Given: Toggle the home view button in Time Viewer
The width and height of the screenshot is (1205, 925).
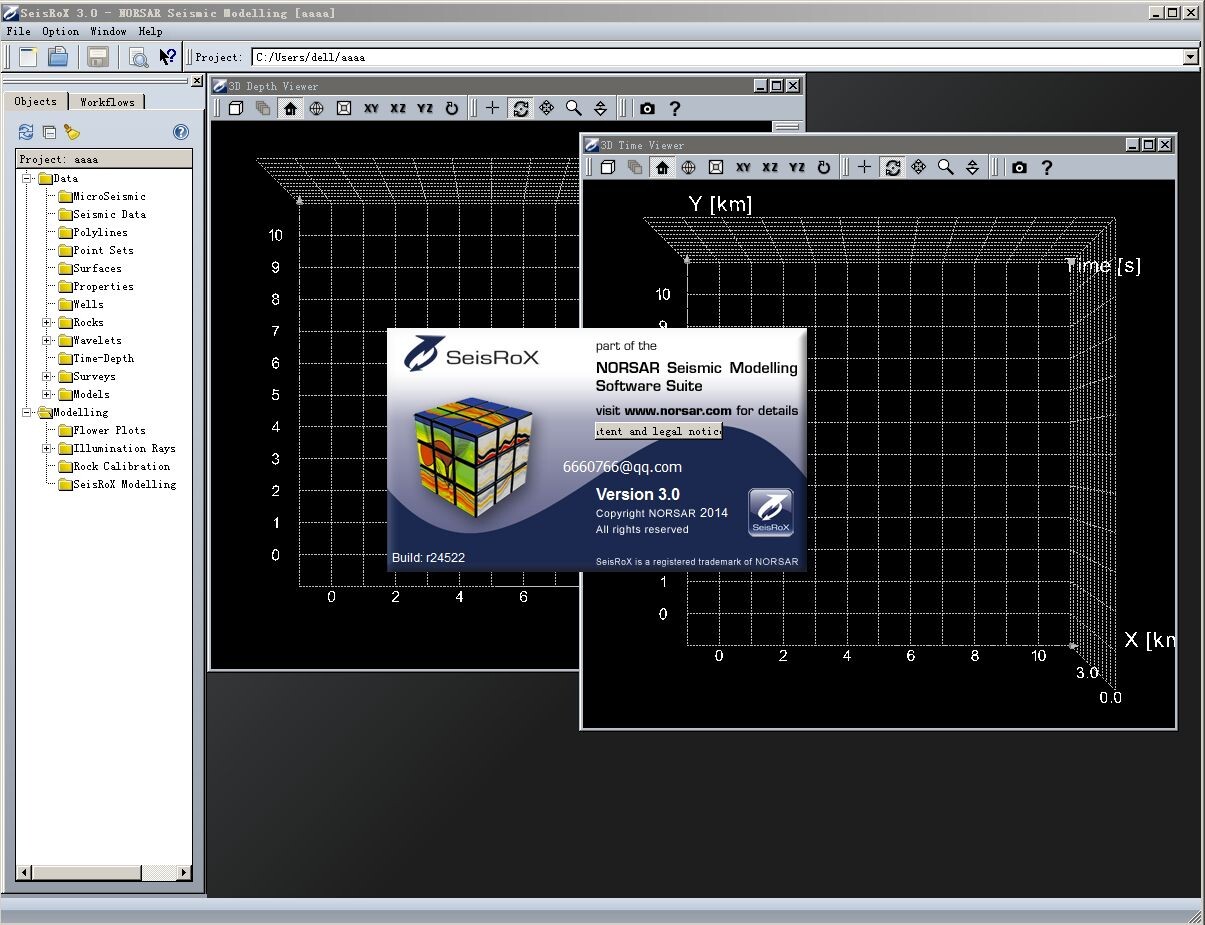Looking at the screenshot, I should (662, 167).
